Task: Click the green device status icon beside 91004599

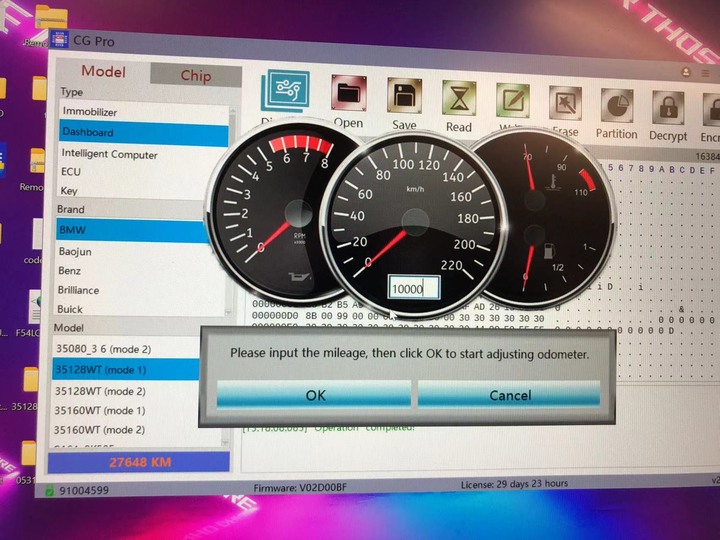Action: pos(49,491)
